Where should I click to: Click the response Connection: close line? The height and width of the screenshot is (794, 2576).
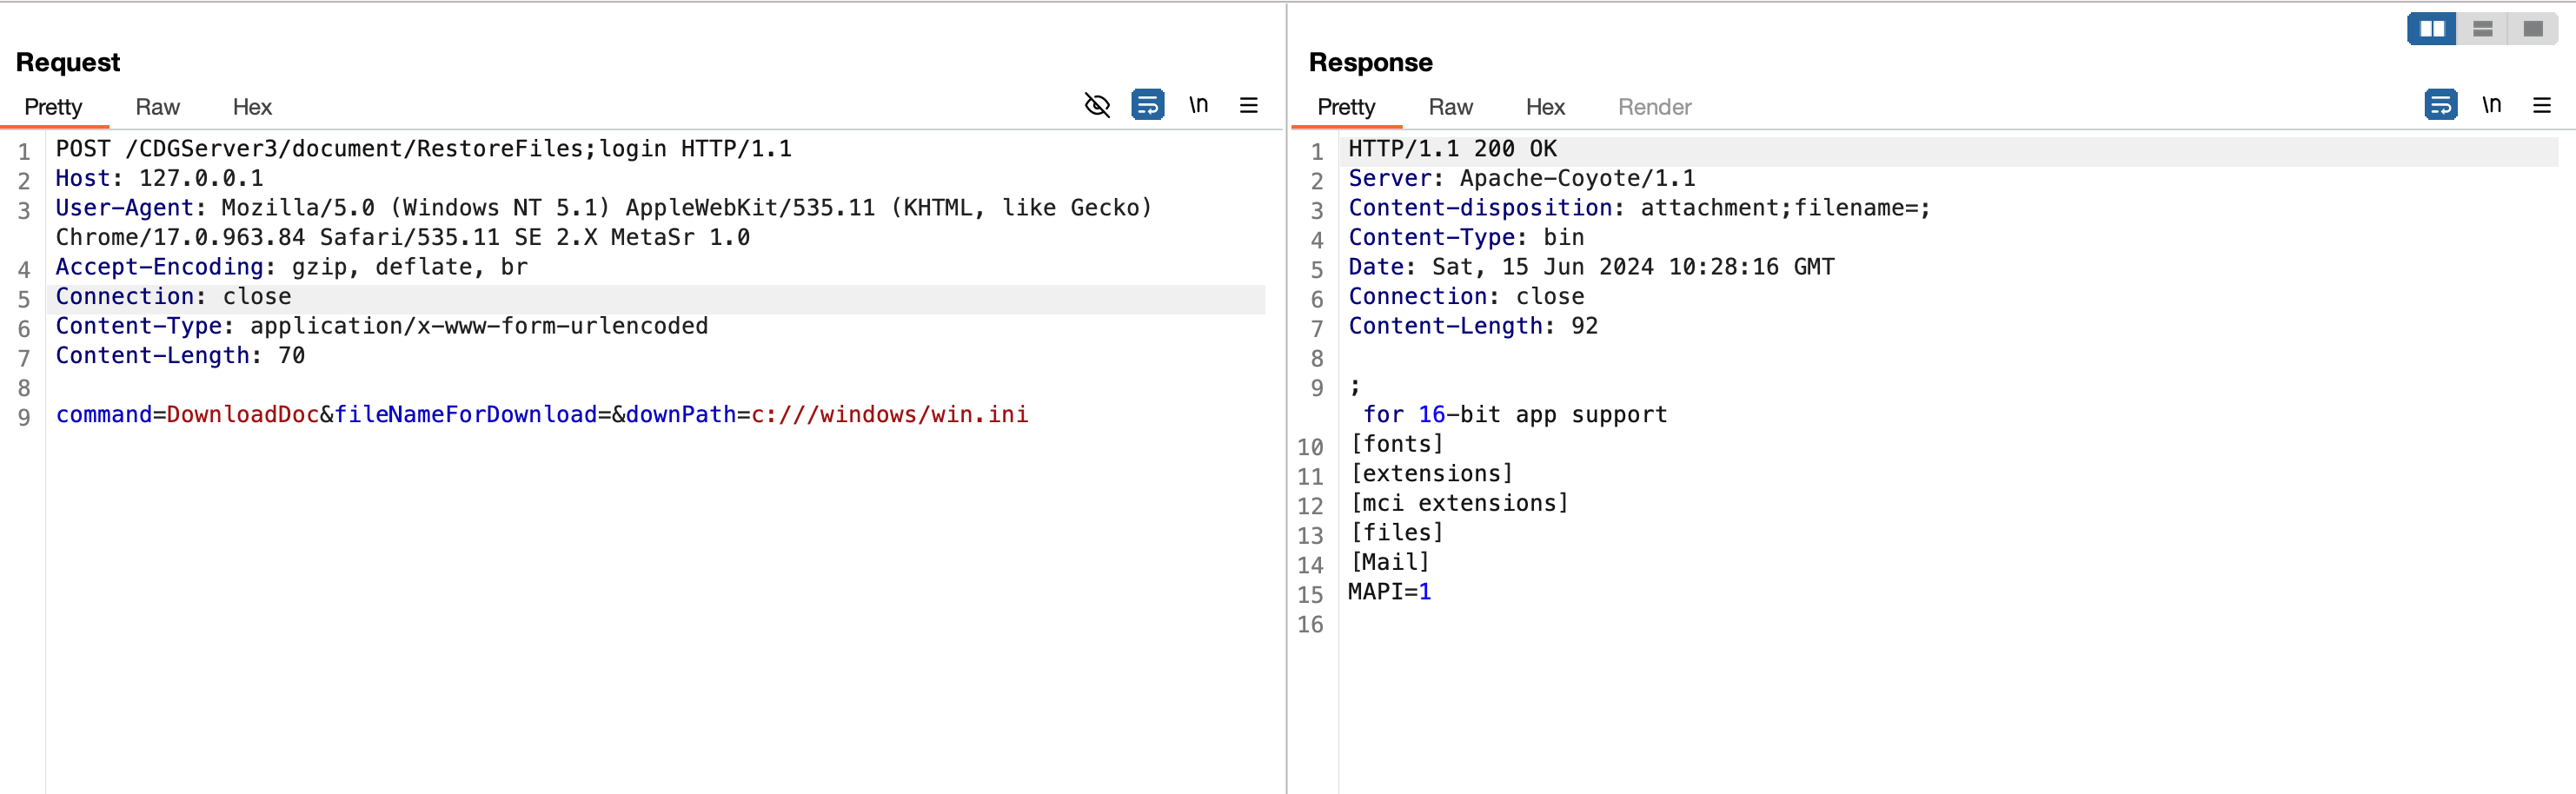(1466, 297)
